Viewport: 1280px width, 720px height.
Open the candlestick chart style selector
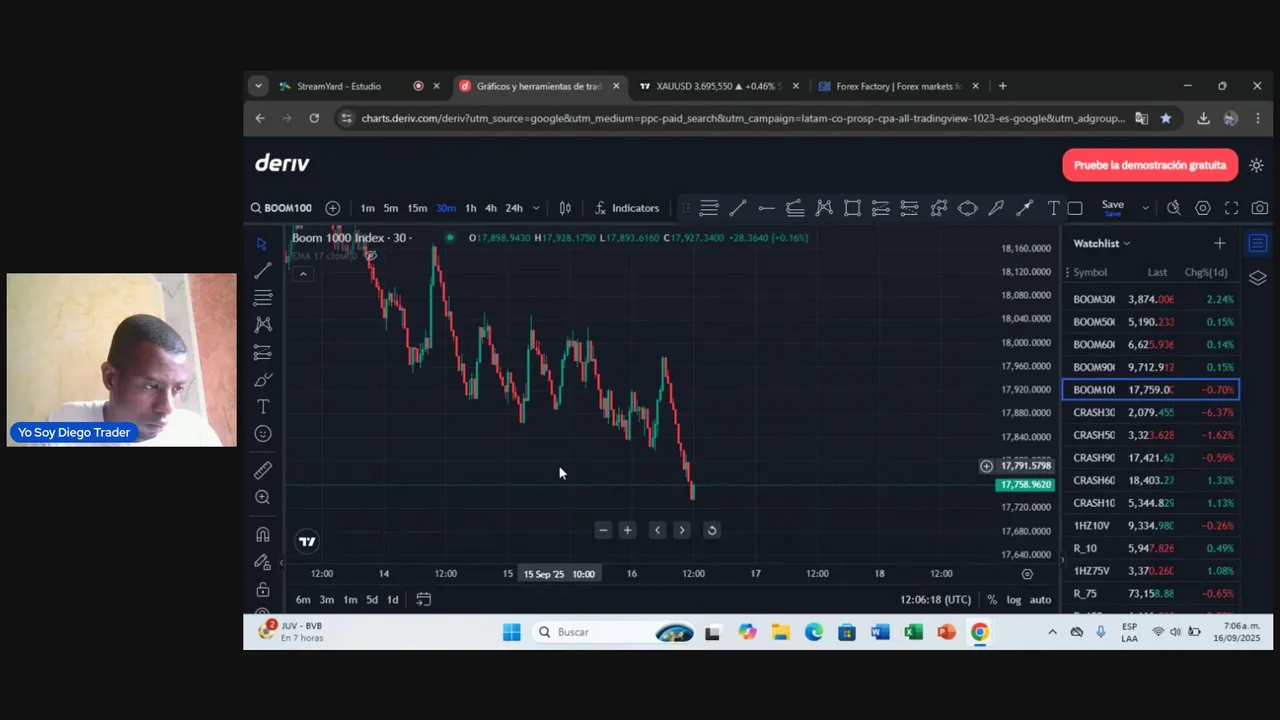click(x=565, y=208)
